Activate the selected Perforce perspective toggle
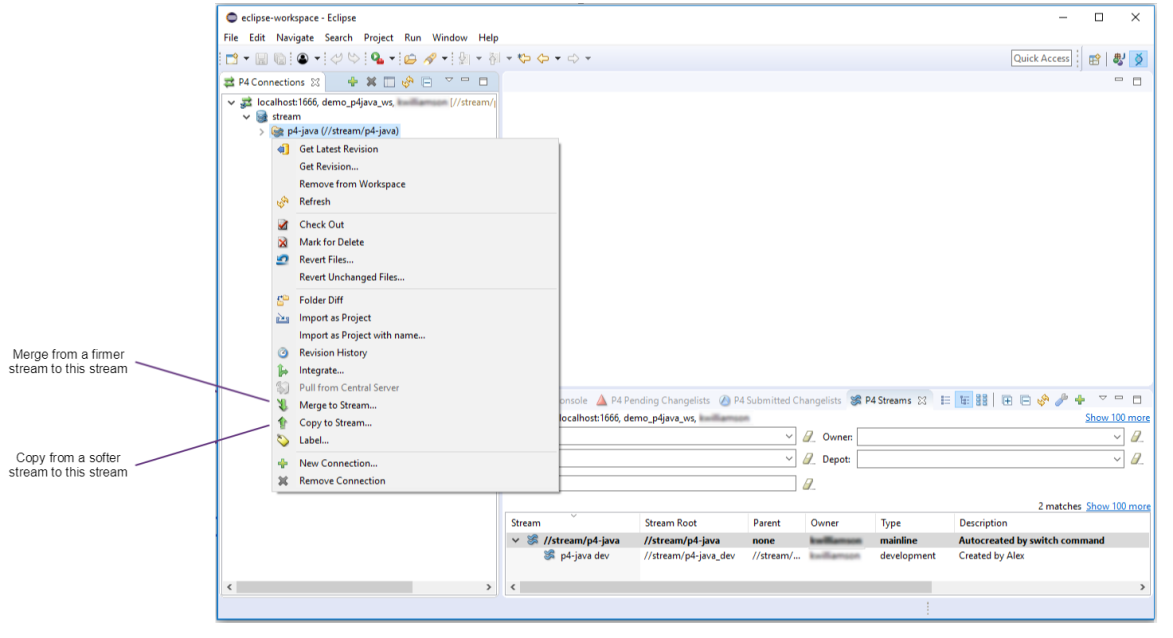The width and height of the screenshot is (1173, 638). (1139, 59)
